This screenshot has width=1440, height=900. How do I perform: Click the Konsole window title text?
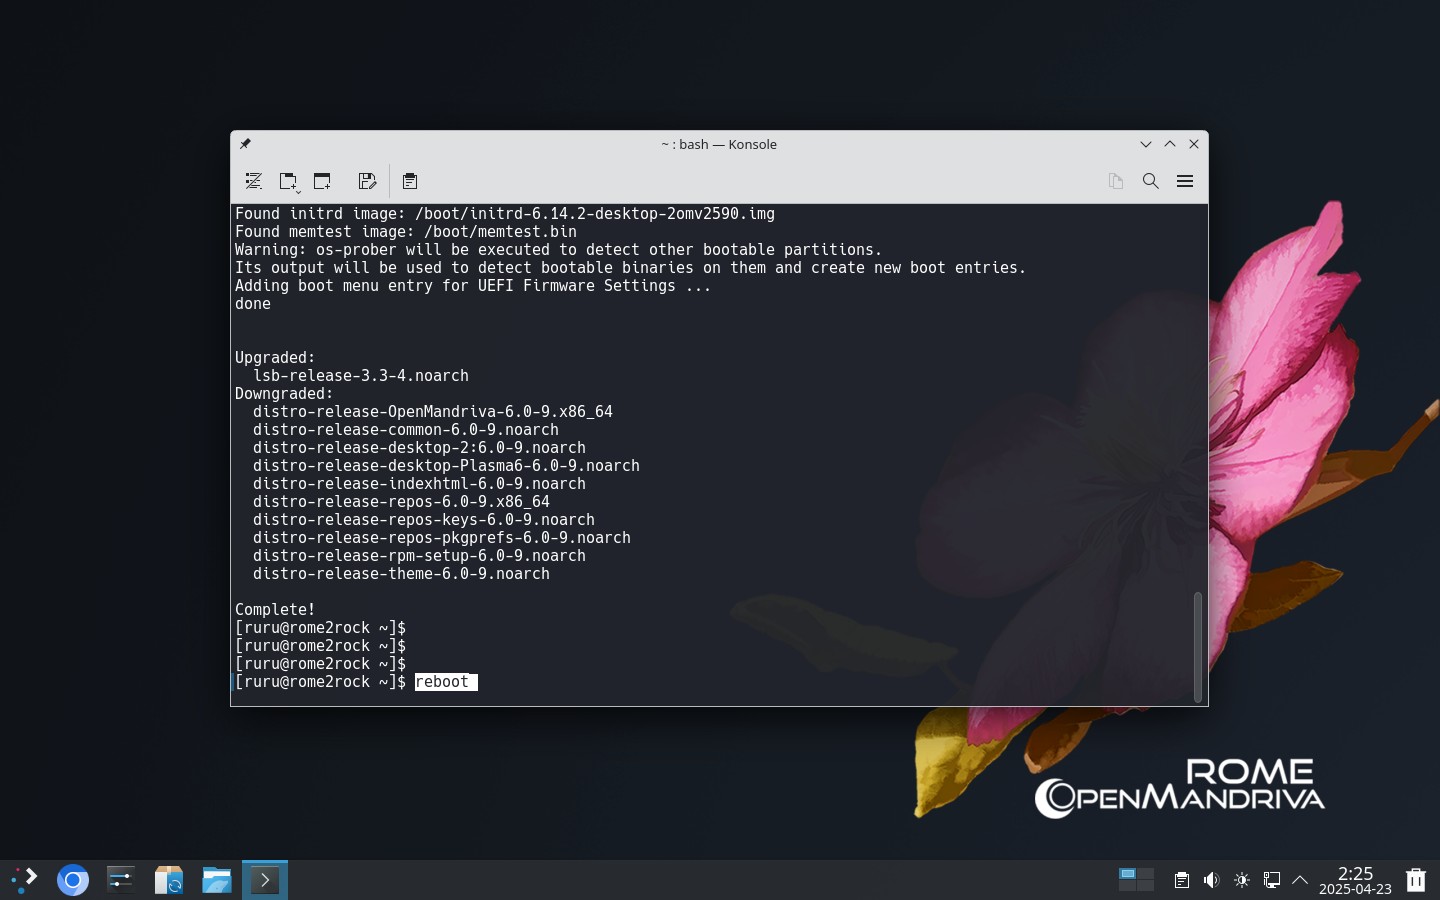719,144
